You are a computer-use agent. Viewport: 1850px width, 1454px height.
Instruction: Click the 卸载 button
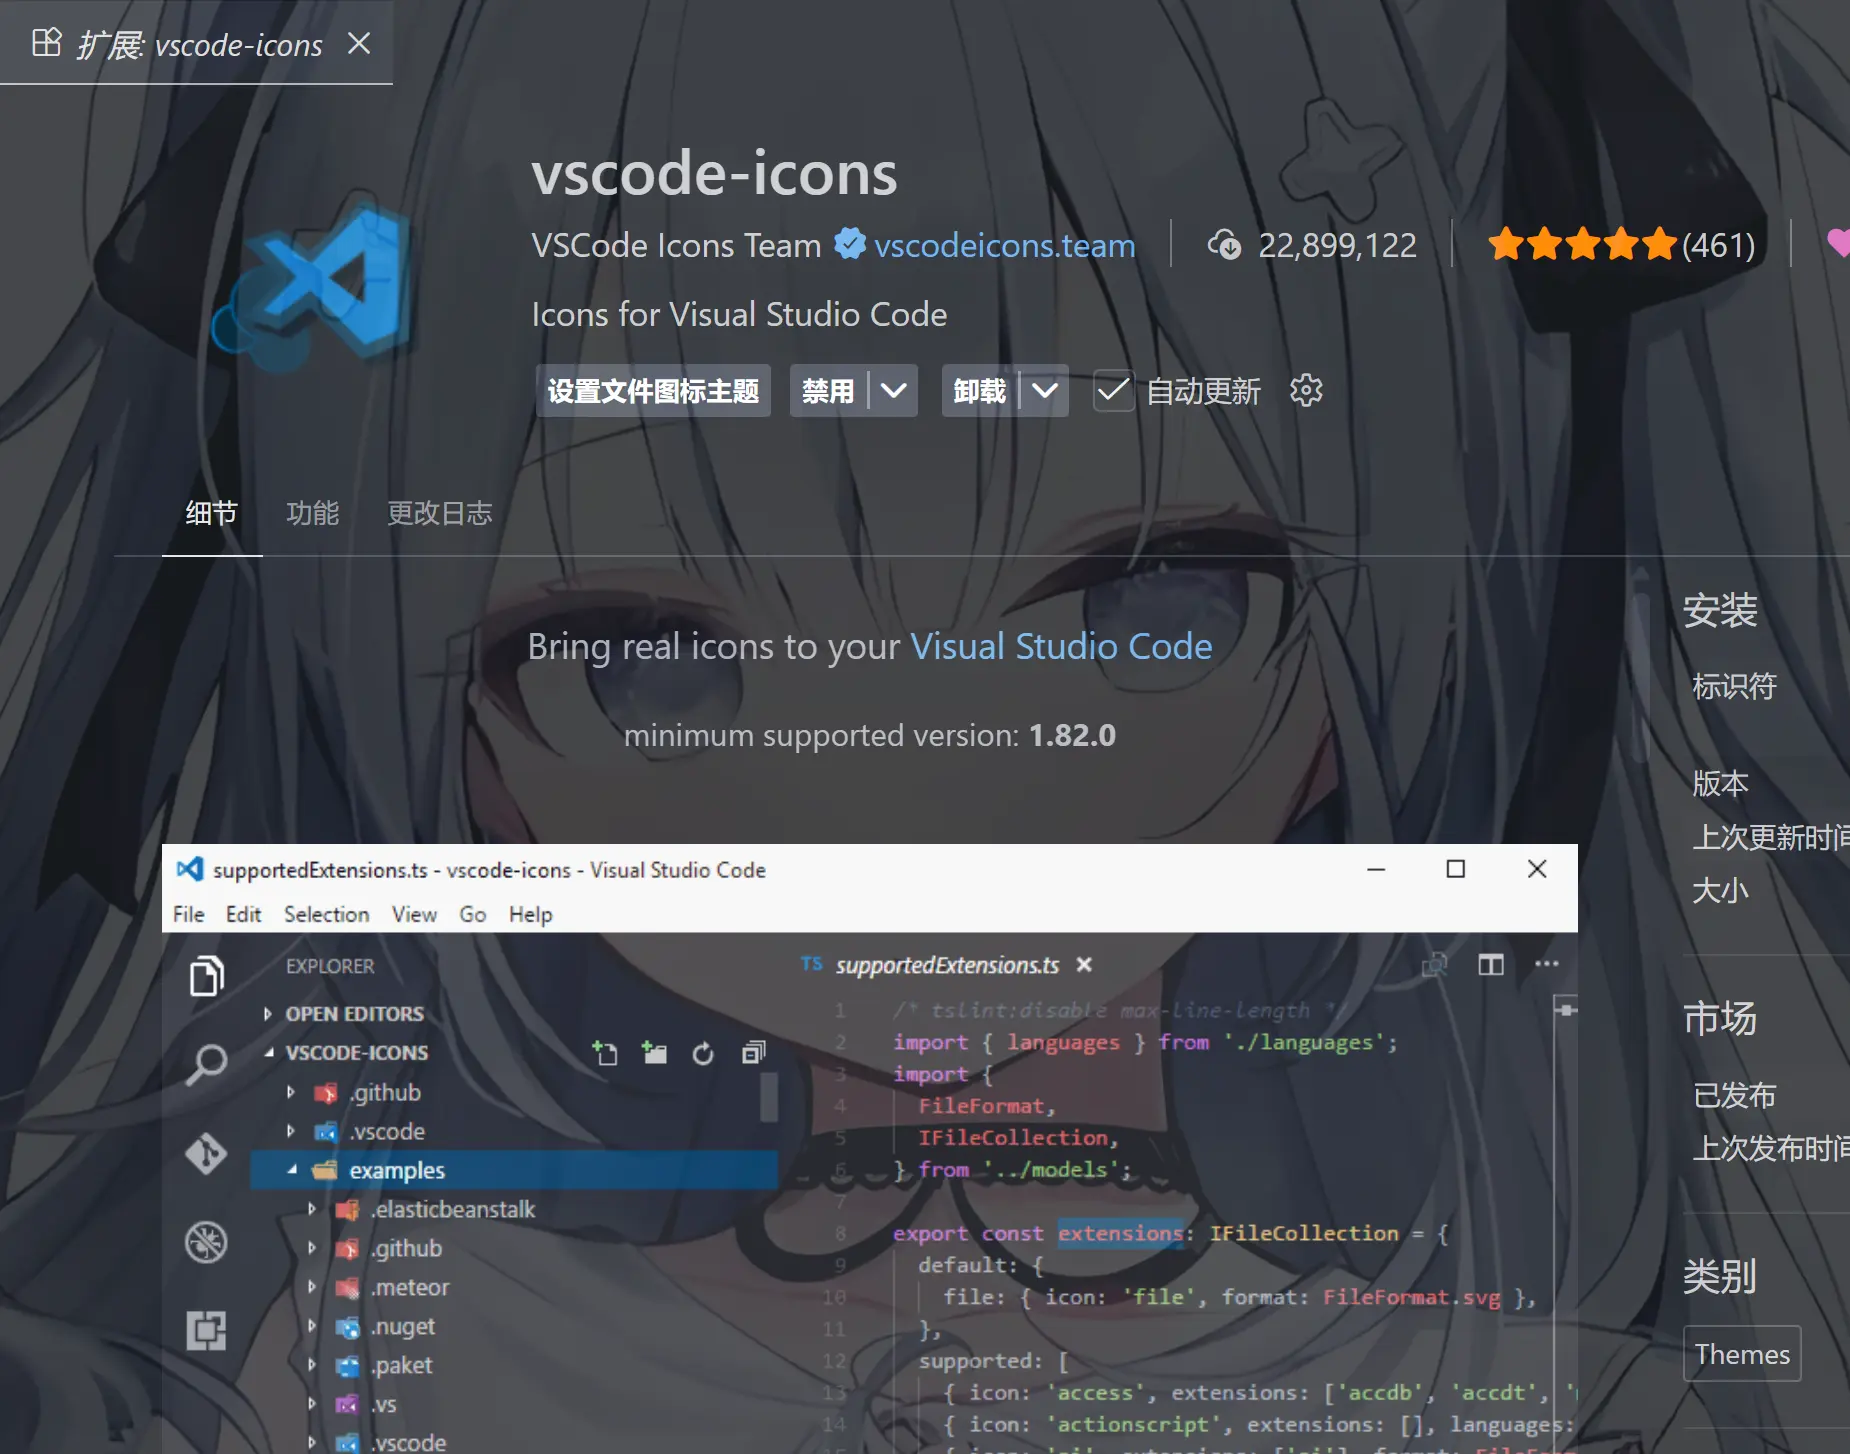pos(979,391)
